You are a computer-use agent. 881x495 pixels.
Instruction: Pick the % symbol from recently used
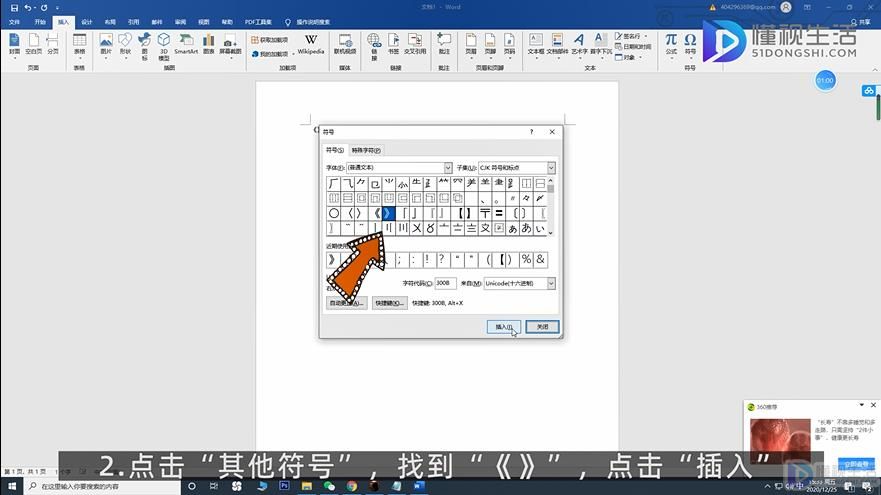(x=526, y=259)
